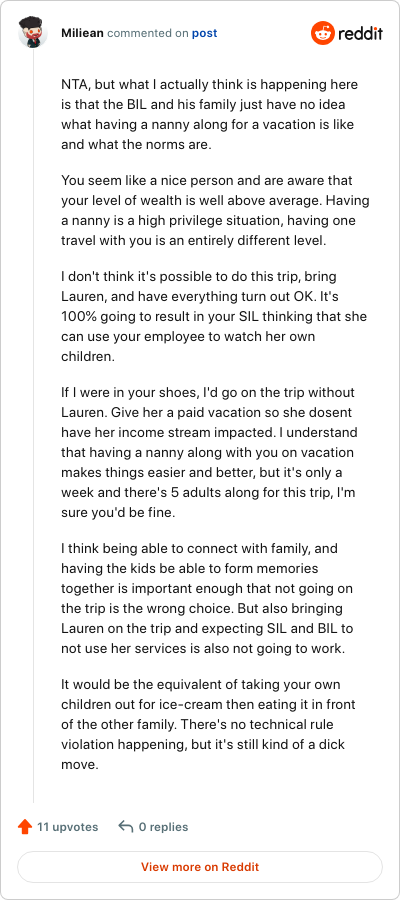Click the paragraph starting "NTA, but what I"

click(213, 115)
